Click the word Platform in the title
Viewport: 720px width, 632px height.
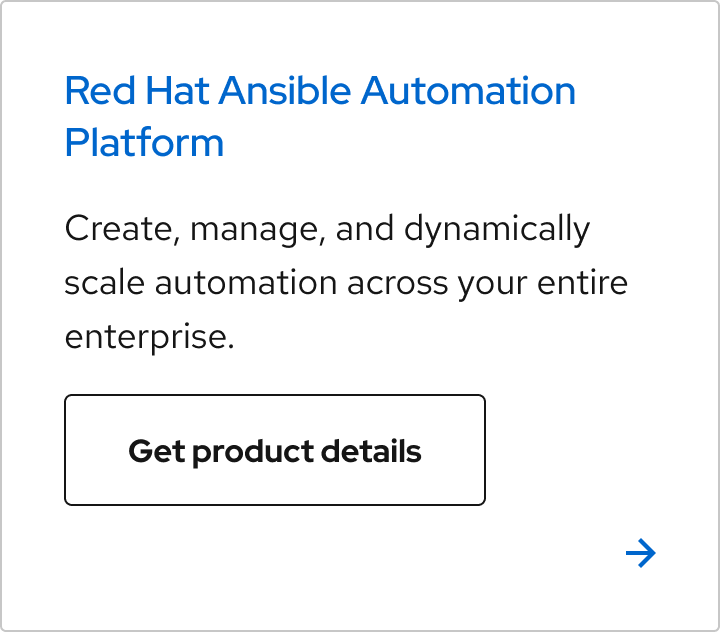pos(144,143)
